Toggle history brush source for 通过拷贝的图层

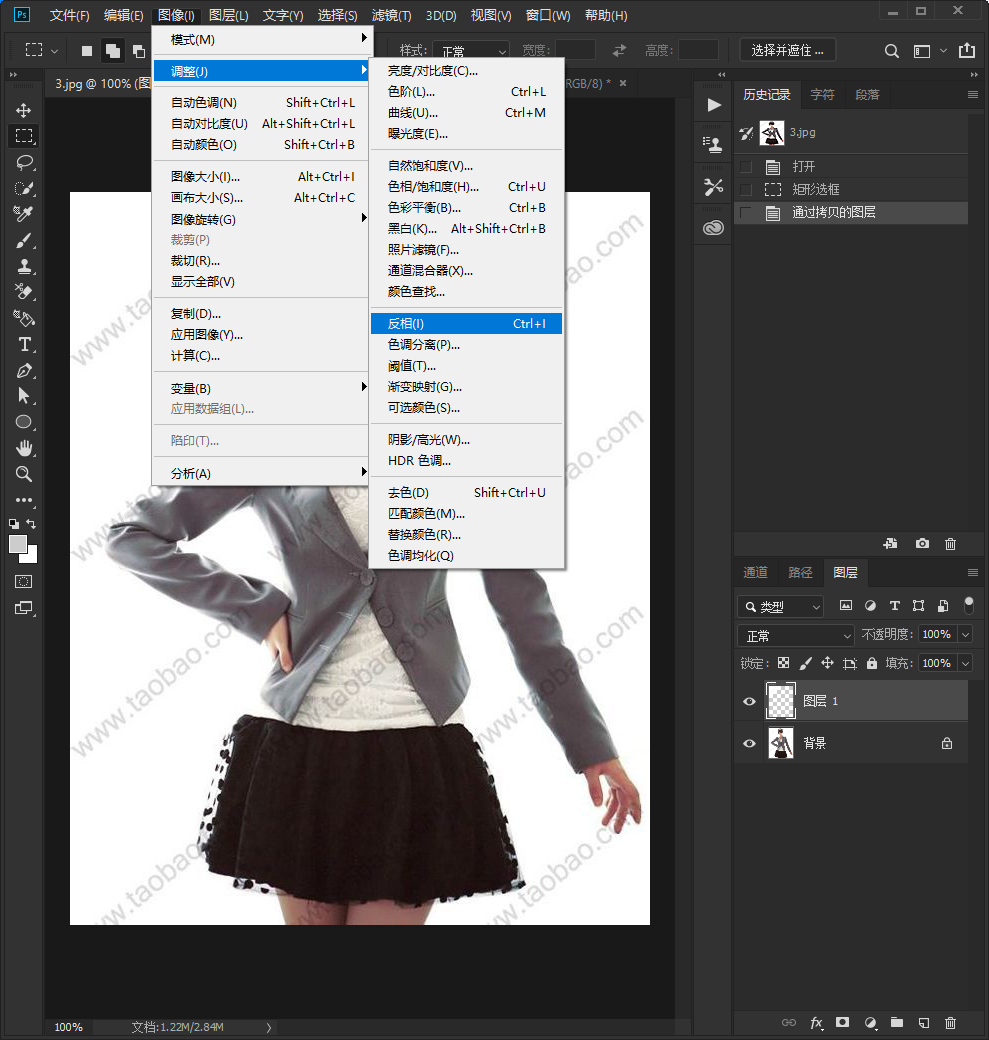pyautogui.click(x=746, y=213)
